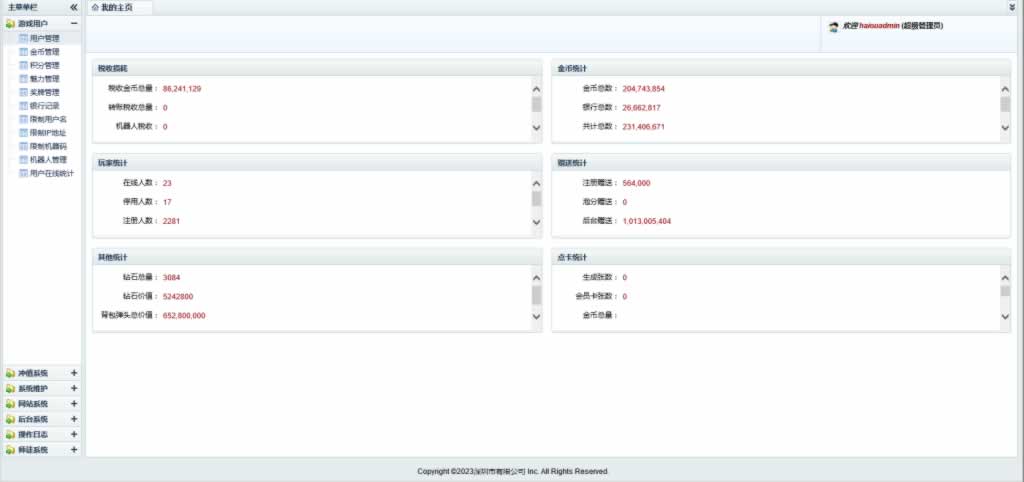
Task: Expand the 冲值系统 section with plus
Action: point(74,373)
